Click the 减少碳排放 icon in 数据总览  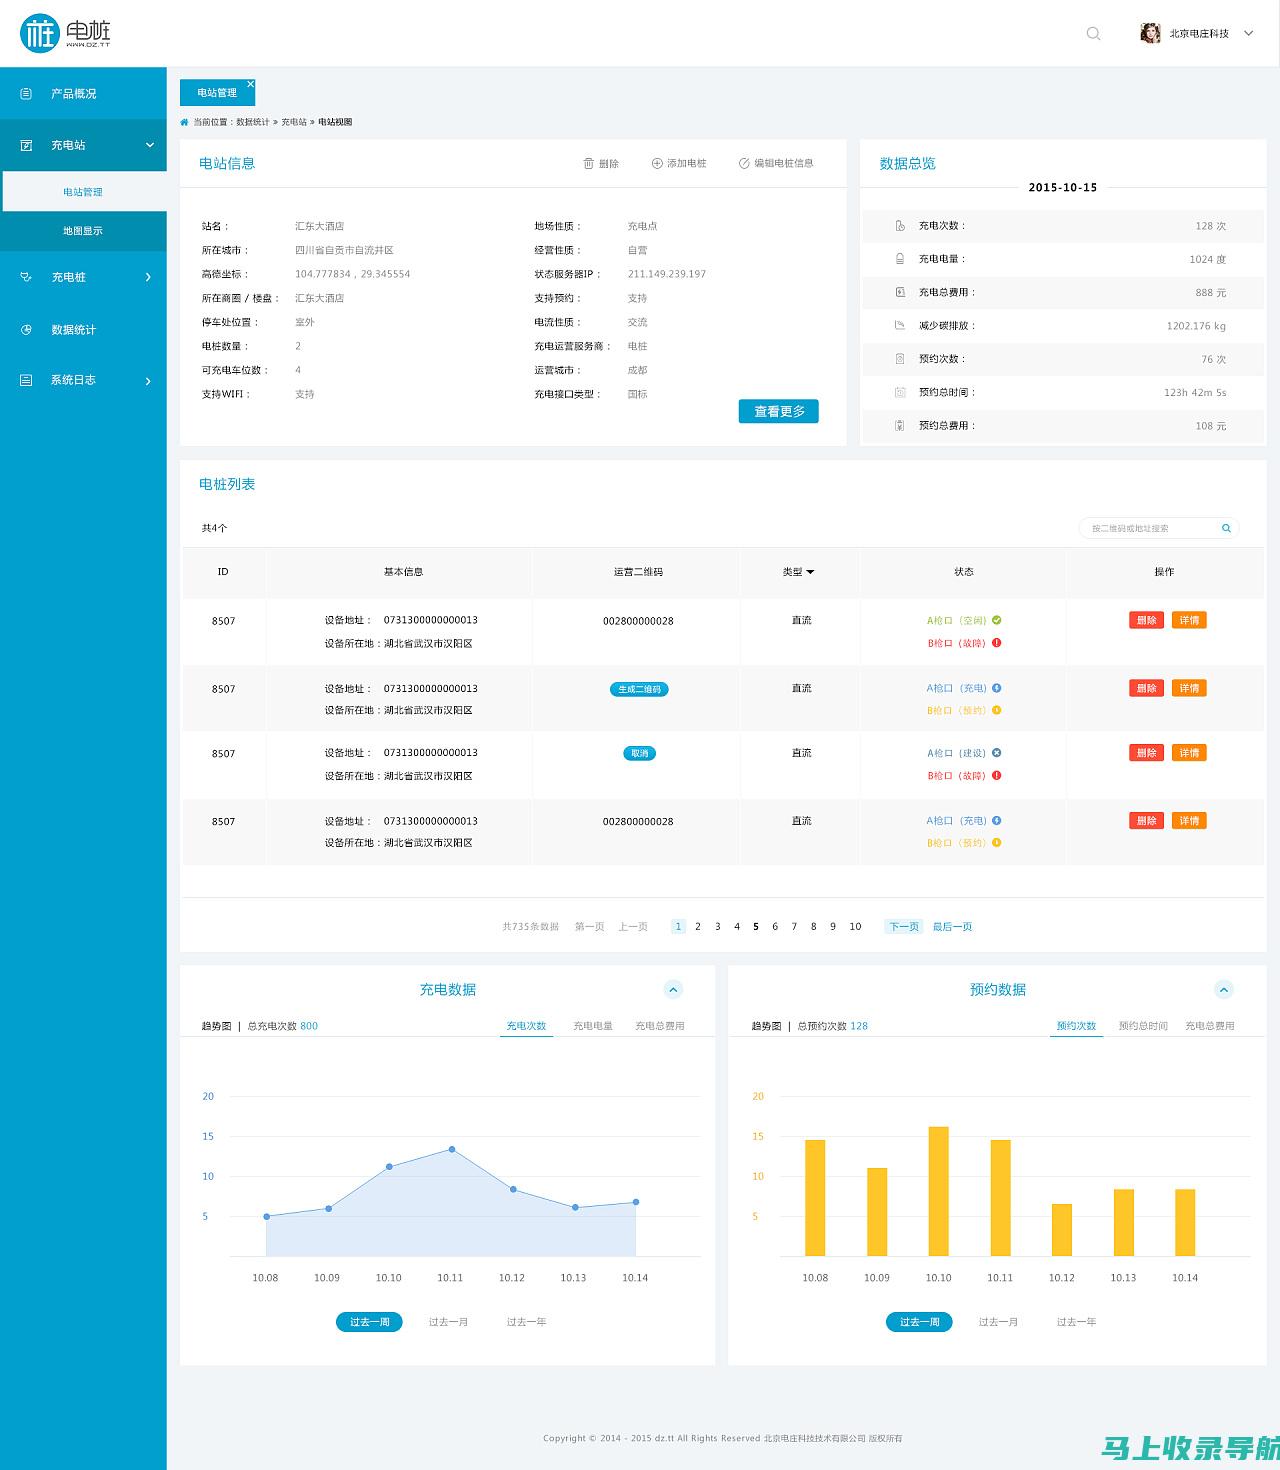[x=900, y=325]
